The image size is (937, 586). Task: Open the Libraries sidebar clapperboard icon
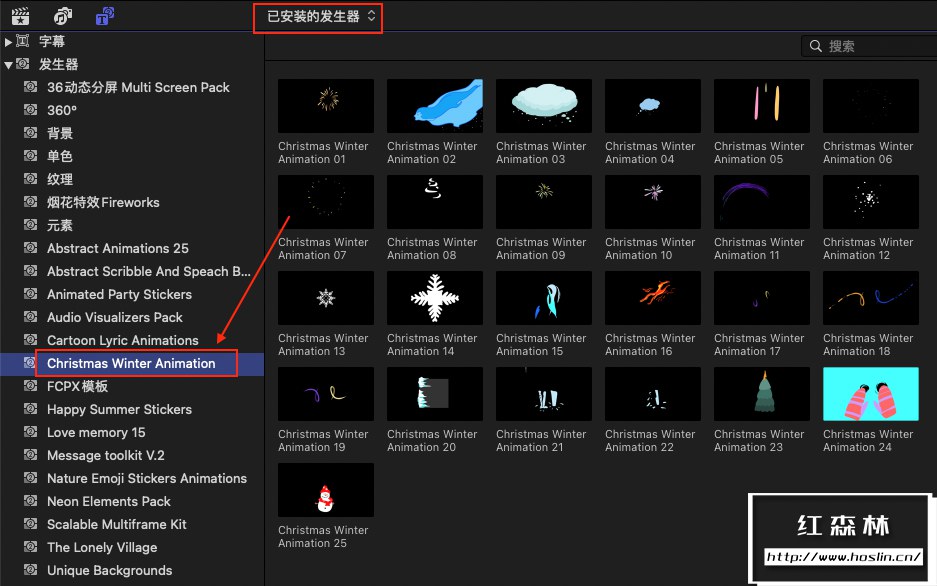point(21,16)
